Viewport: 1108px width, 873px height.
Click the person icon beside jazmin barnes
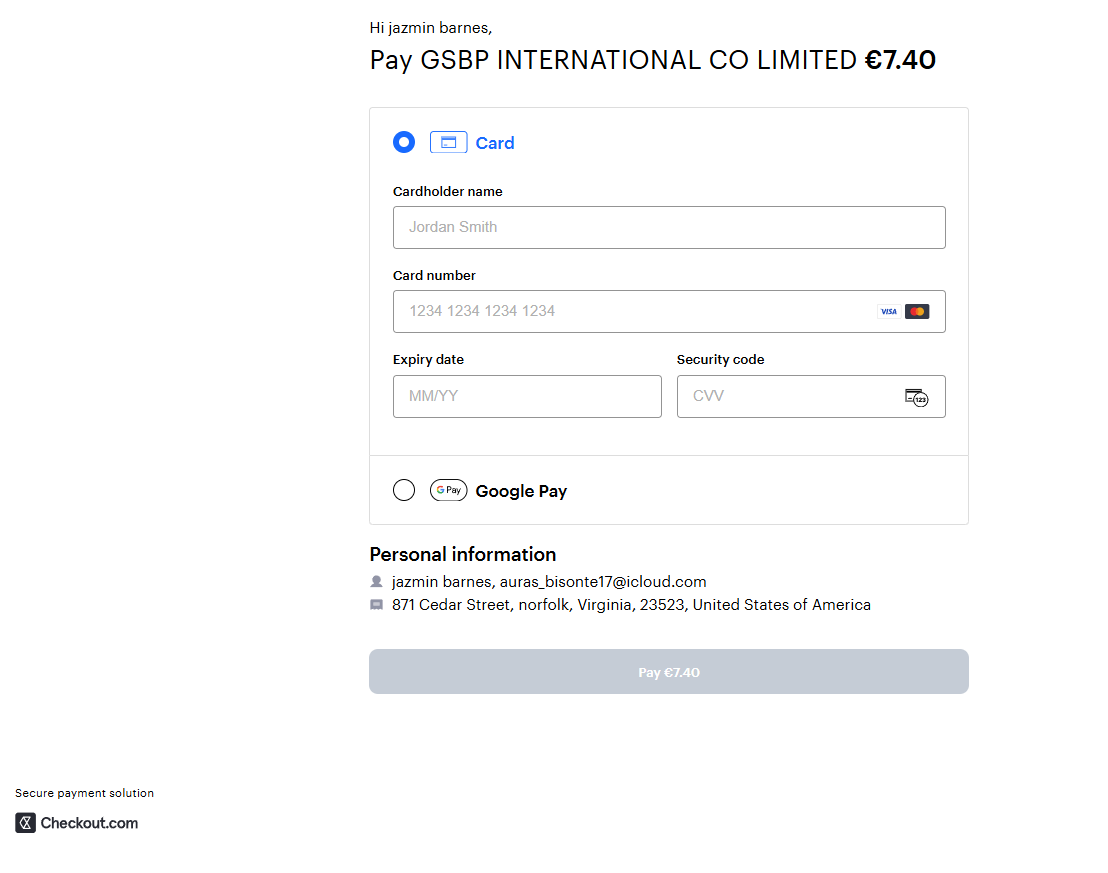click(x=377, y=581)
